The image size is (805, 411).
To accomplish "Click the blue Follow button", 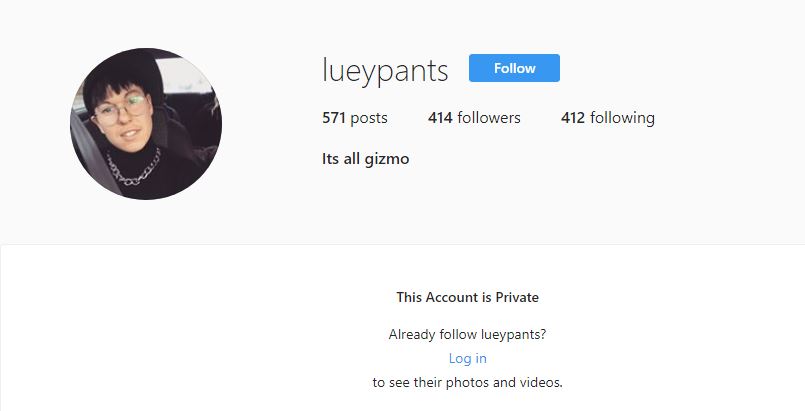I will pos(514,68).
